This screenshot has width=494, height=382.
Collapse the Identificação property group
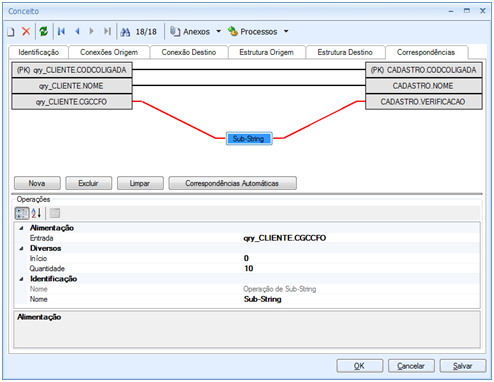21,279
